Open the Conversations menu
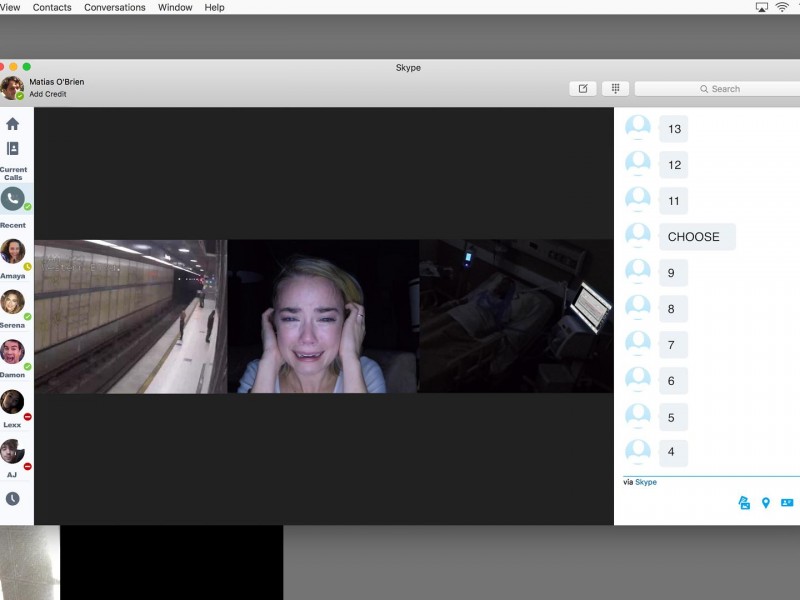 [x=114, y=8]
